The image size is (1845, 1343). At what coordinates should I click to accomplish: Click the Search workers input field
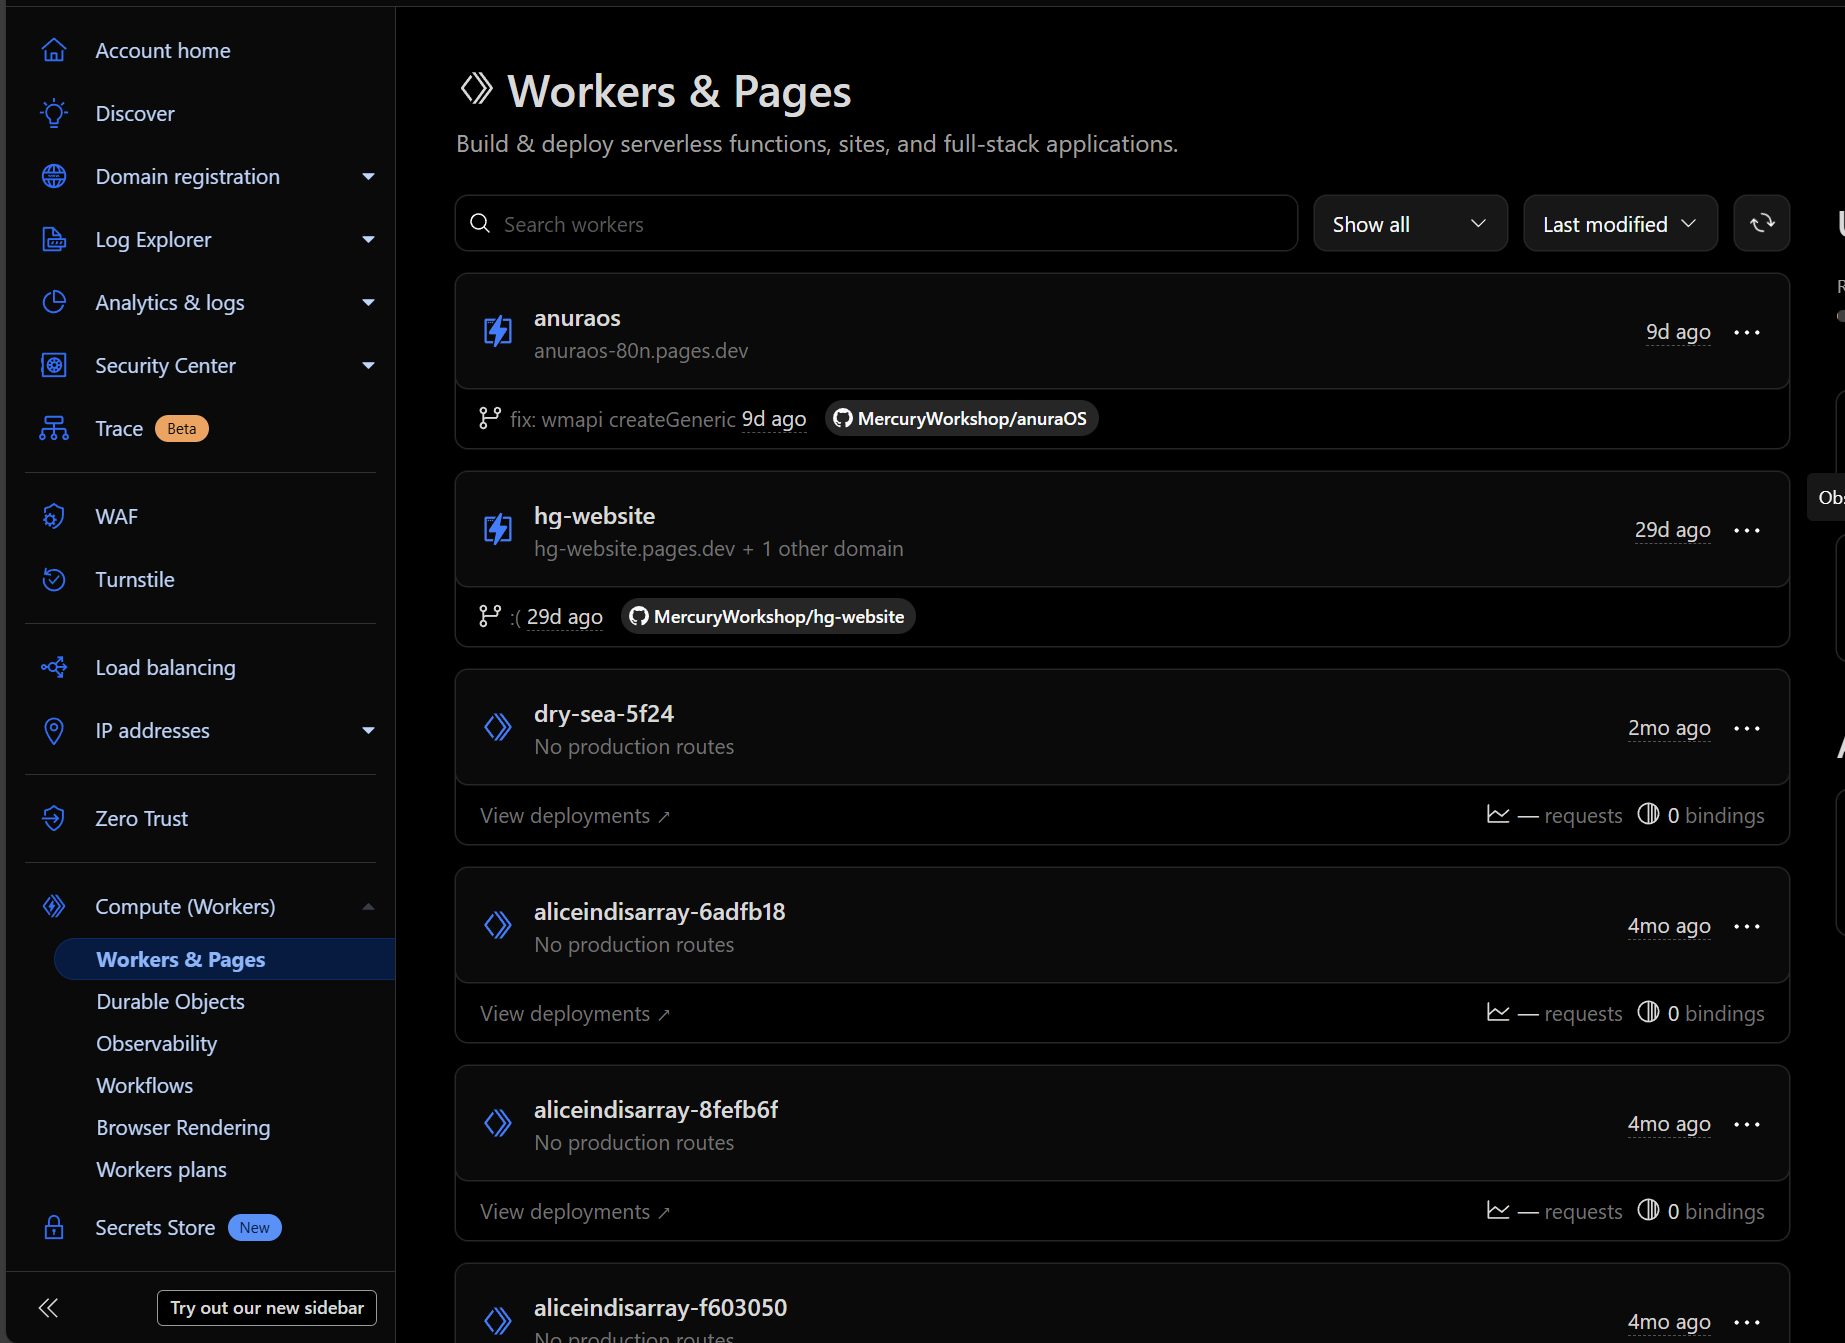[x=876, y=223]
